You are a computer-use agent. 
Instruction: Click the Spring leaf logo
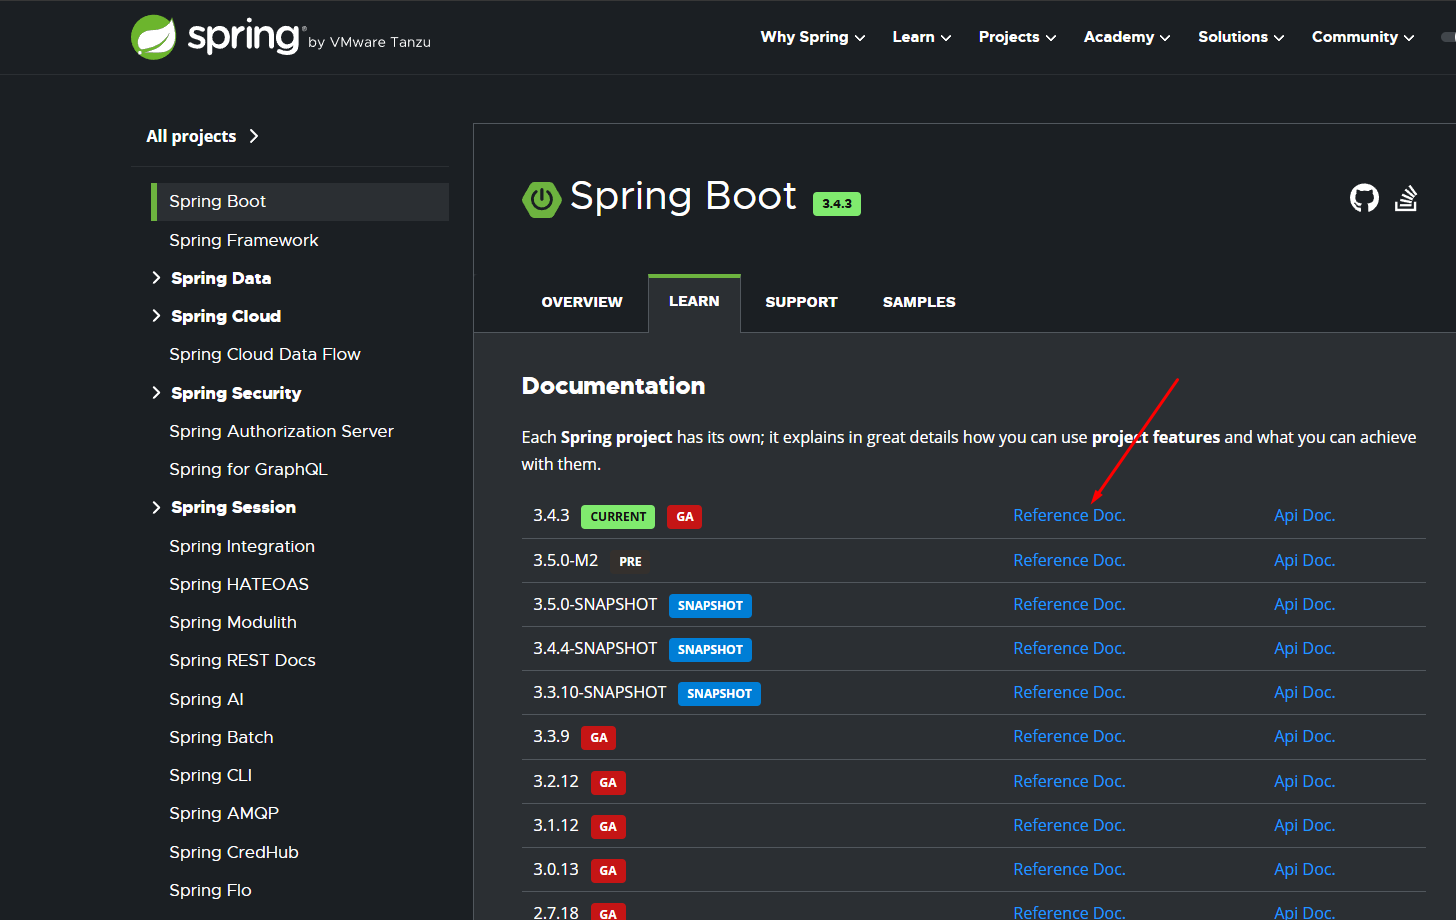(153, 37)
